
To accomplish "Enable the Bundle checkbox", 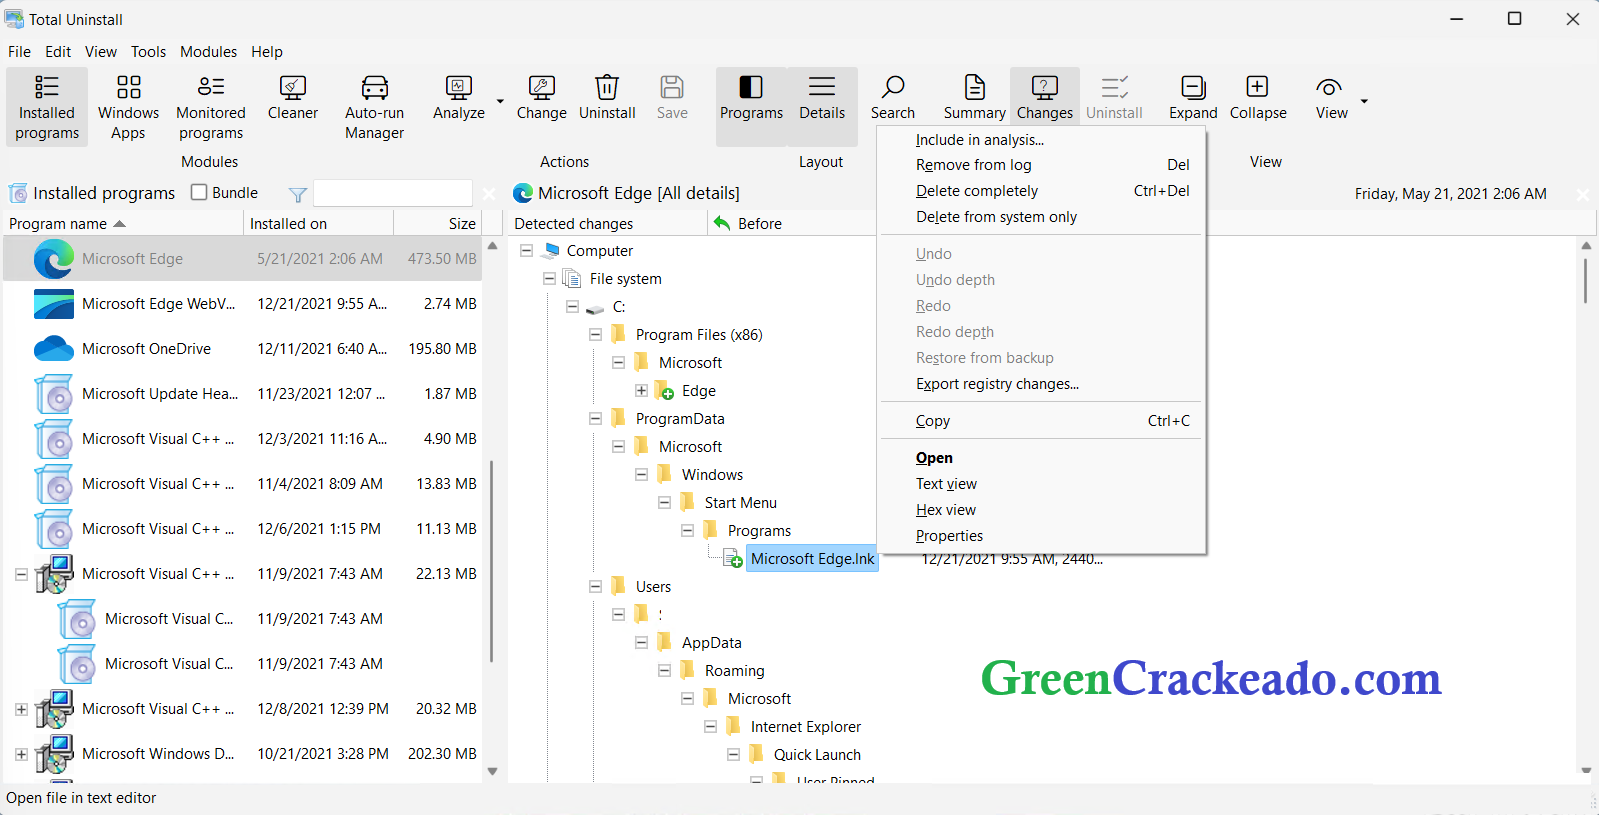I will [x=199, y=192].
